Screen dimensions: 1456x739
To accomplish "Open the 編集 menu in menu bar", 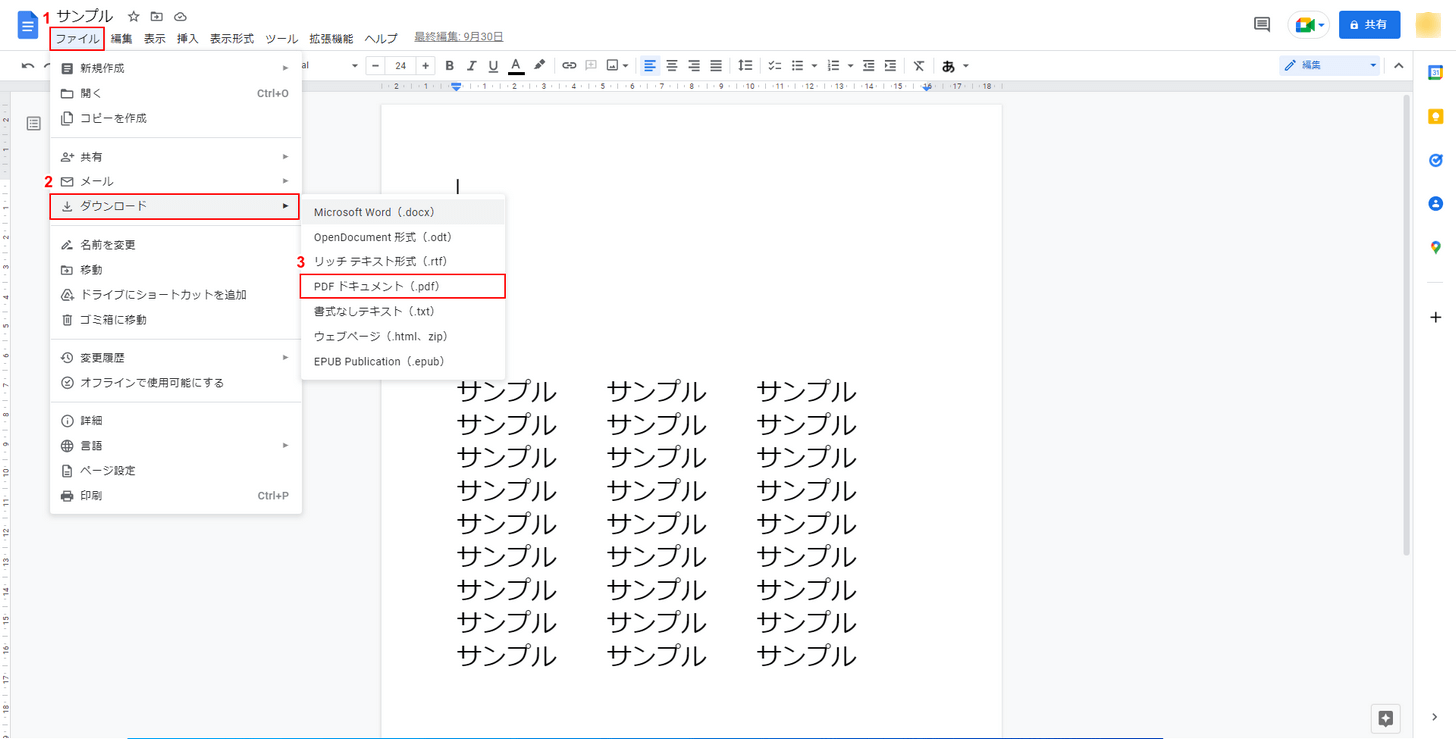I will click(x=121, y=39).
